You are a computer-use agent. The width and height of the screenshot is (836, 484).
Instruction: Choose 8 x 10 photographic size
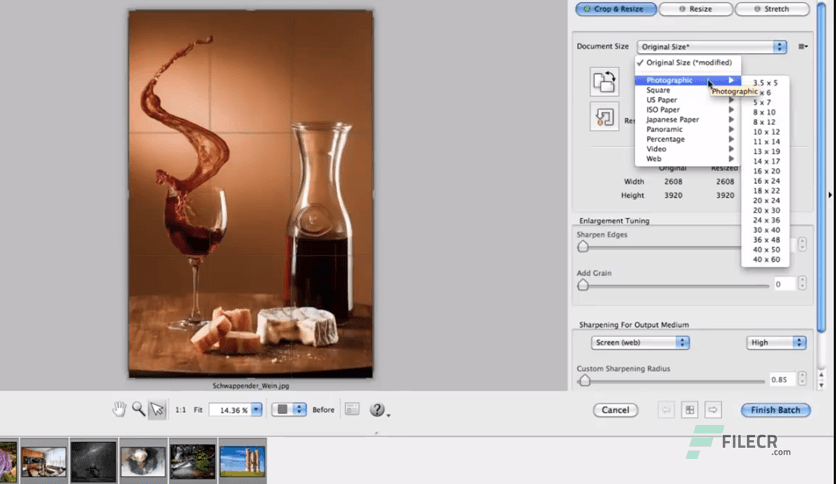click(x=765, y=112)
